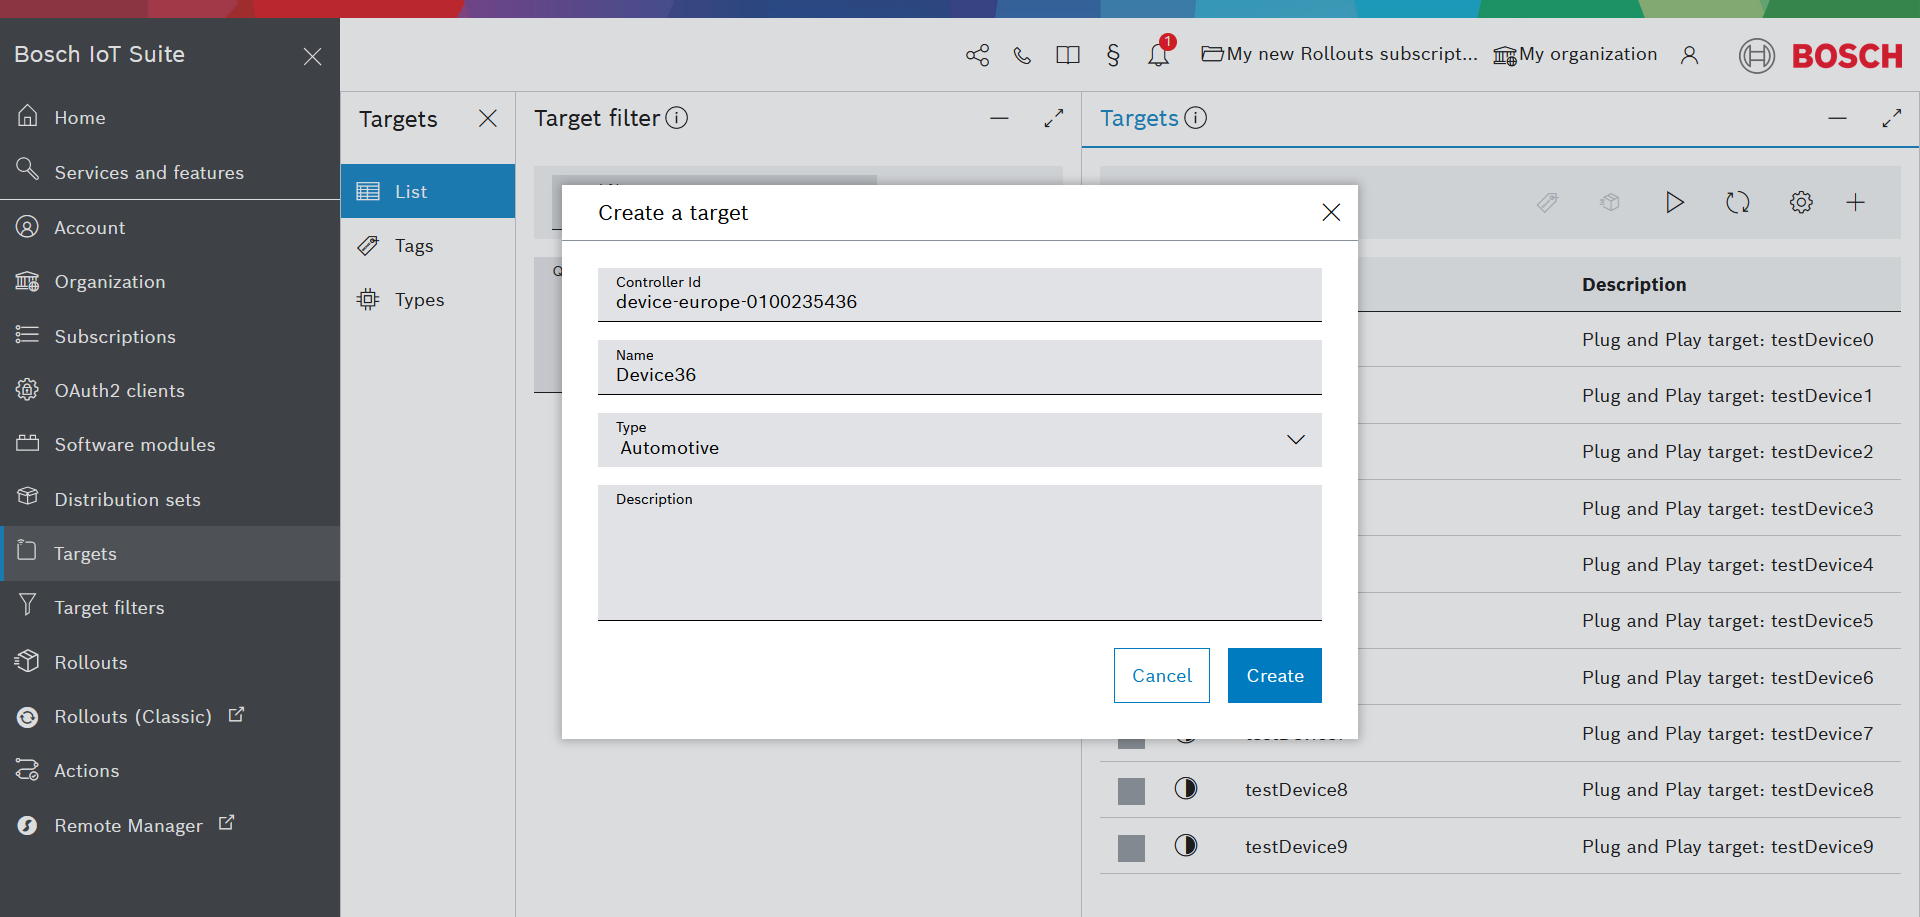This screenshot has height=917, width=1920.
Task: Open the share icon in header
Action: (977, 55)
